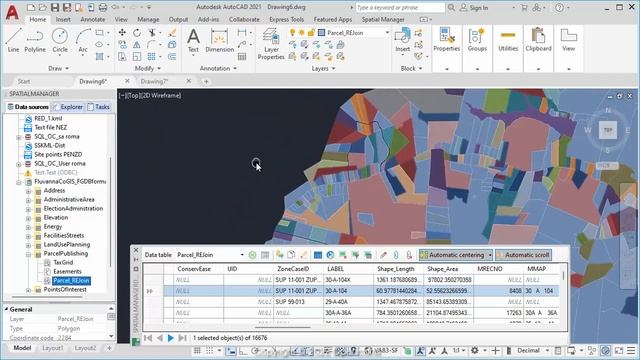
Task: Click the Plot printer icon in quick access toolbar
Action: pos(103,7)
